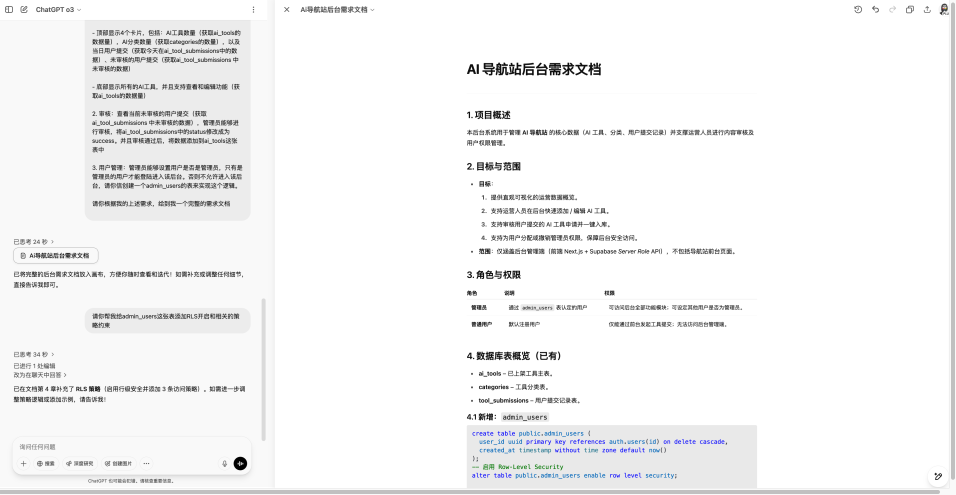This screenshot has height=495, width=956.
Task: Open the AI导航站后台需求文档 canvas chip
Action: pyautogui.click(x=55, y=256)
